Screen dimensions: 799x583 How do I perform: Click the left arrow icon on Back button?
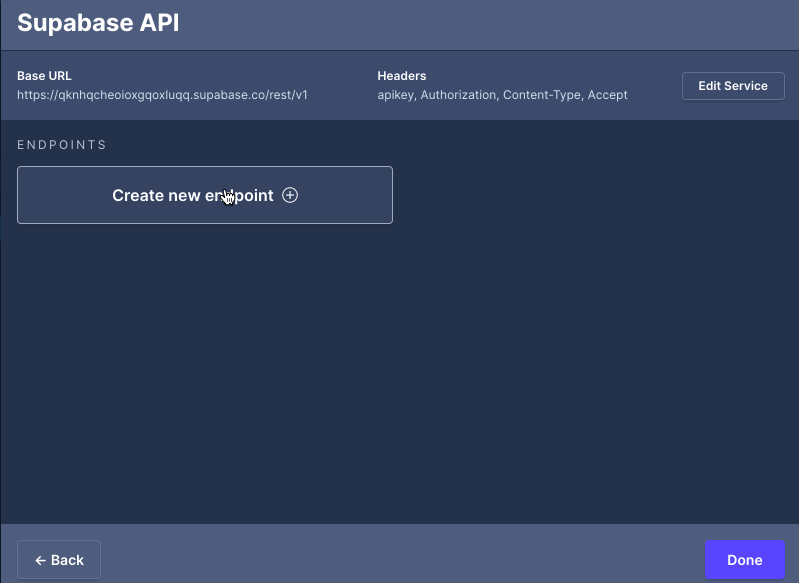click(x=40, y=560)
